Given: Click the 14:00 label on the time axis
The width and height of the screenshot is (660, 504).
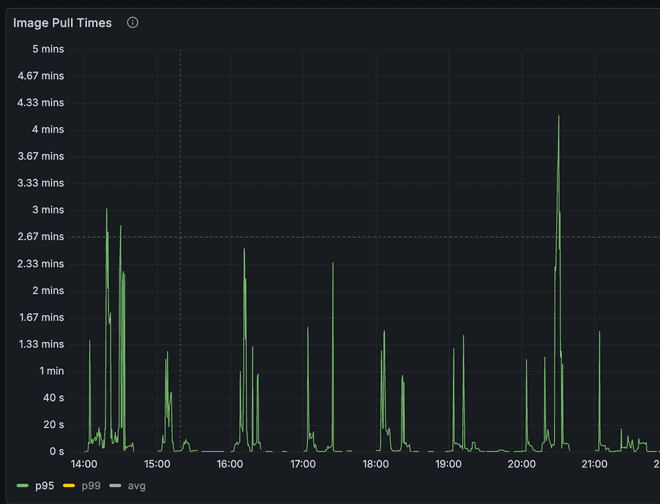Looking at the screenshot, I should 83,464.
